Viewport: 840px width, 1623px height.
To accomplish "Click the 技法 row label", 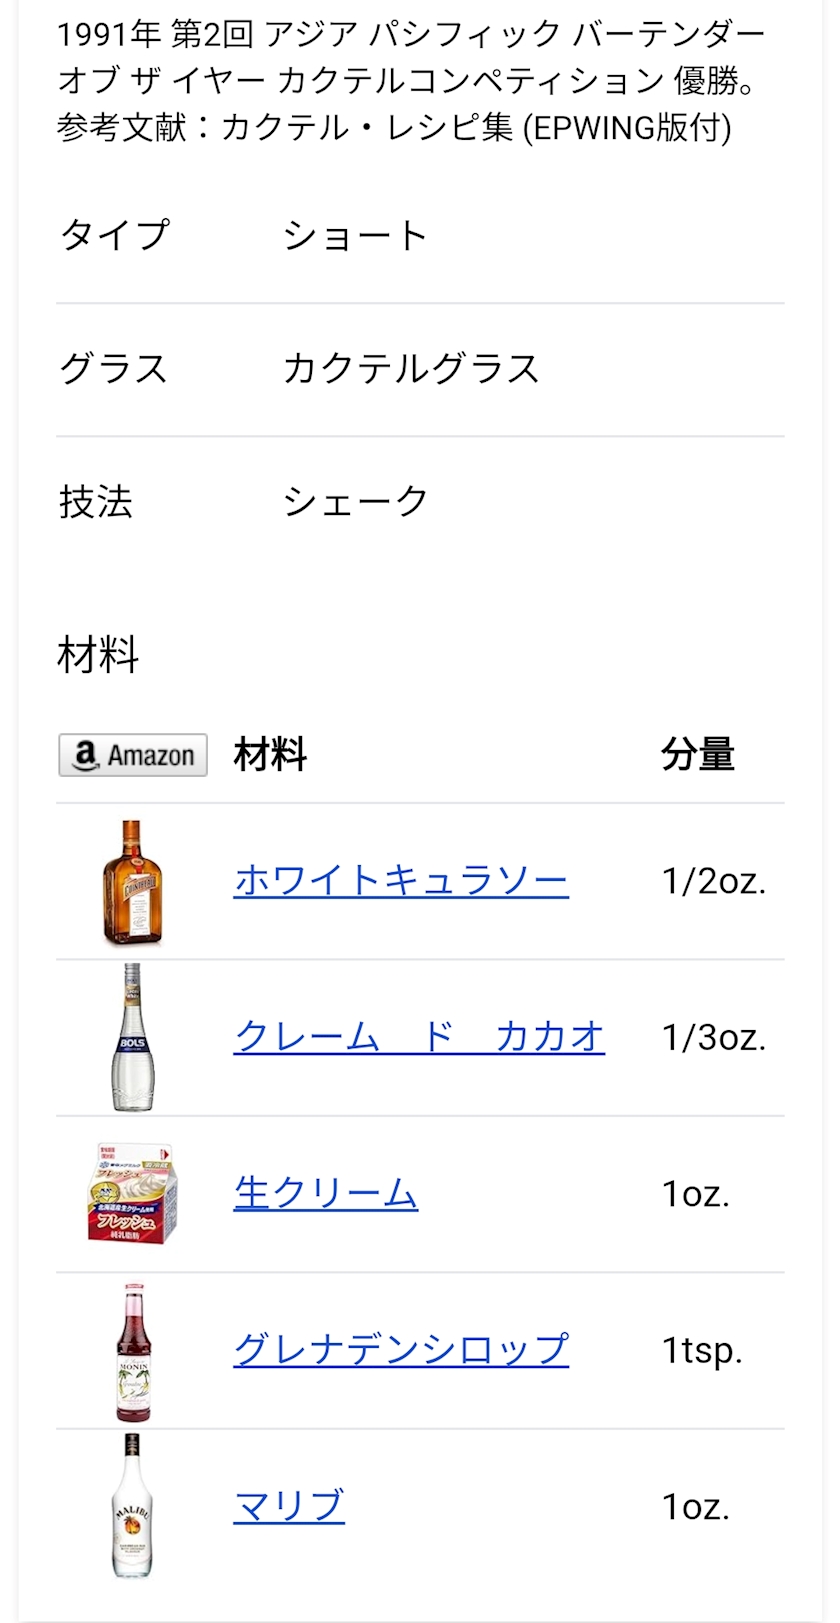I will [x=96, y=502].
